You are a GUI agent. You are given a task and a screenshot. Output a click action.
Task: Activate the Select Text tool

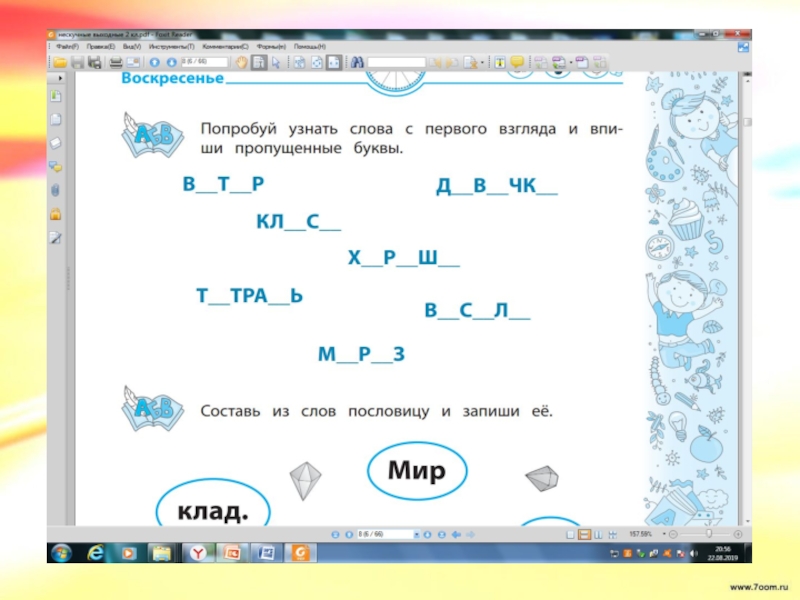(x=259, y=63)
